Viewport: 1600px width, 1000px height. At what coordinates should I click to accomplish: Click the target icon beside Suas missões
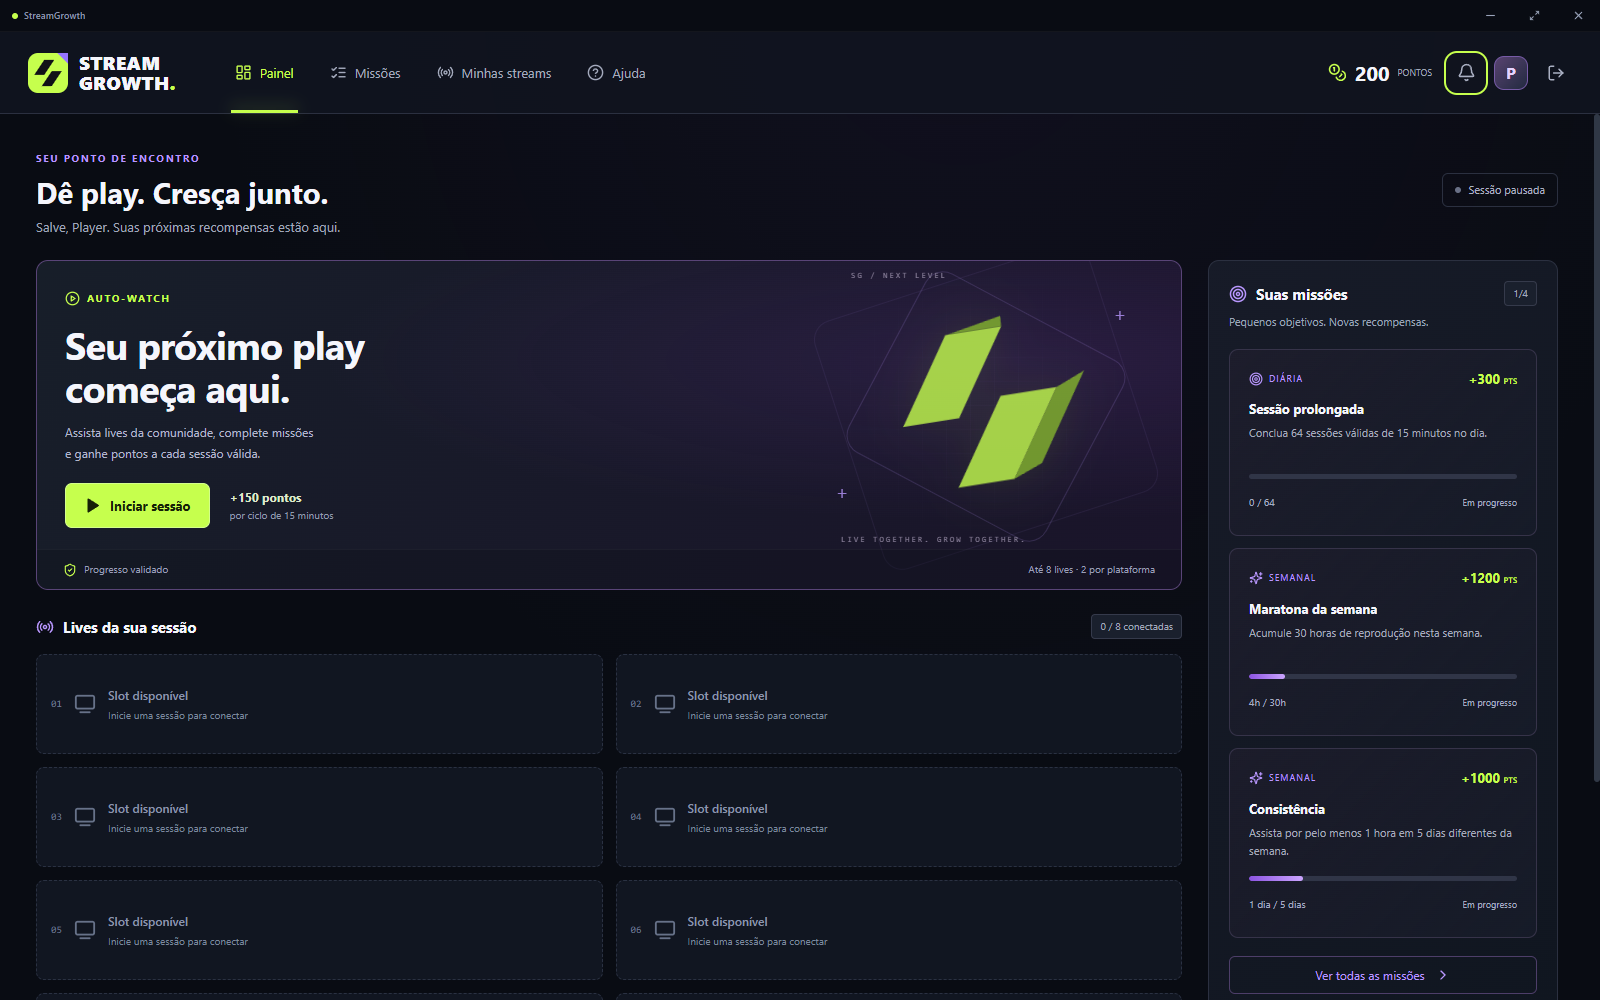pyautogui.click(x=1238, y=294)
